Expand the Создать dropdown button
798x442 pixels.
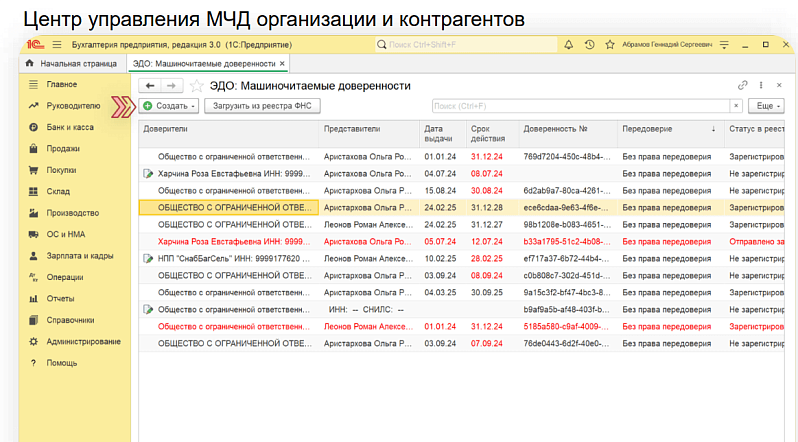169,106
